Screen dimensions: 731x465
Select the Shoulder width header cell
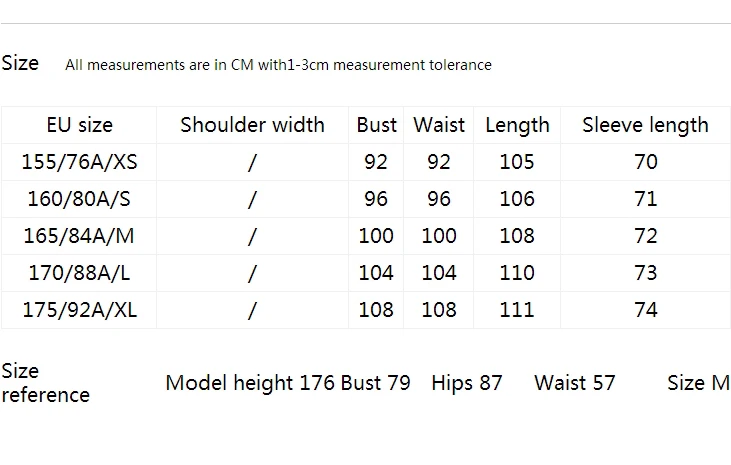(252, 125)
